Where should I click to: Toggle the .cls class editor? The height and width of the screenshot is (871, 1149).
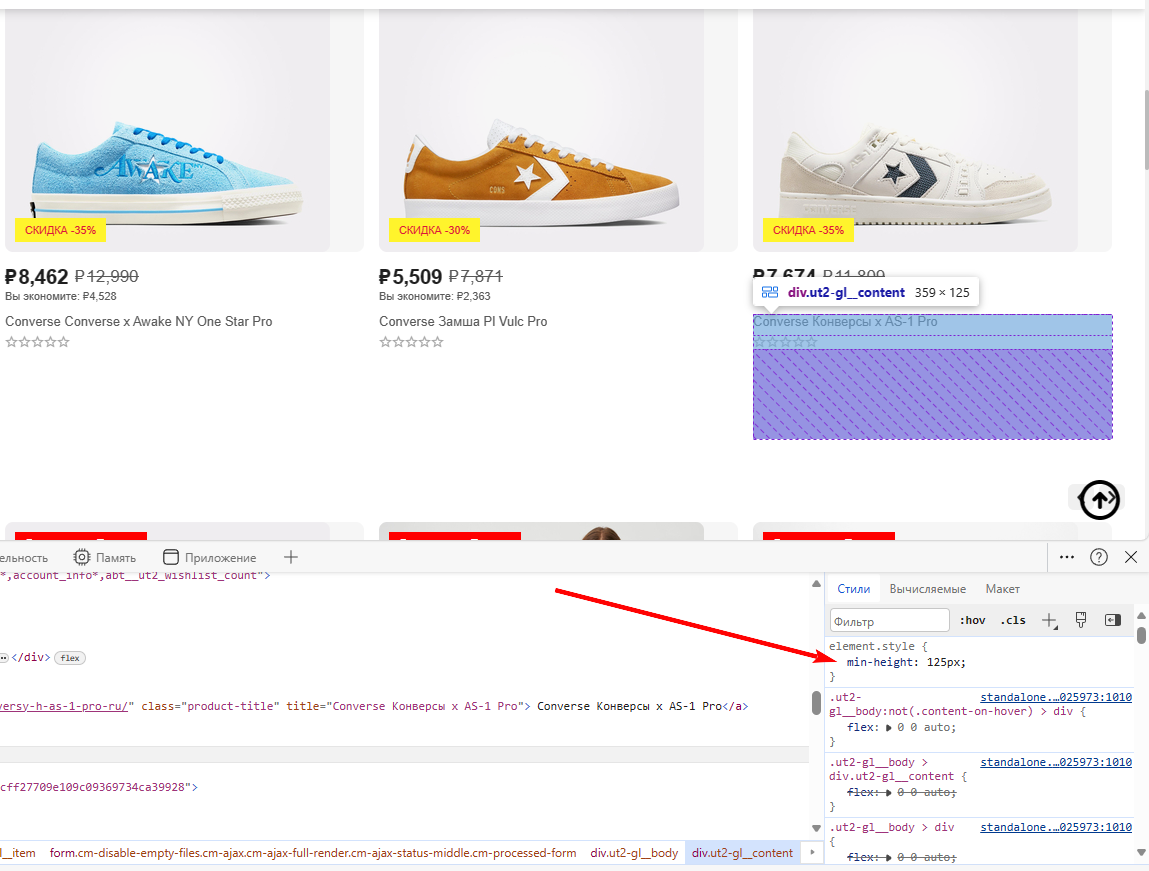[x=1013, y=620]
